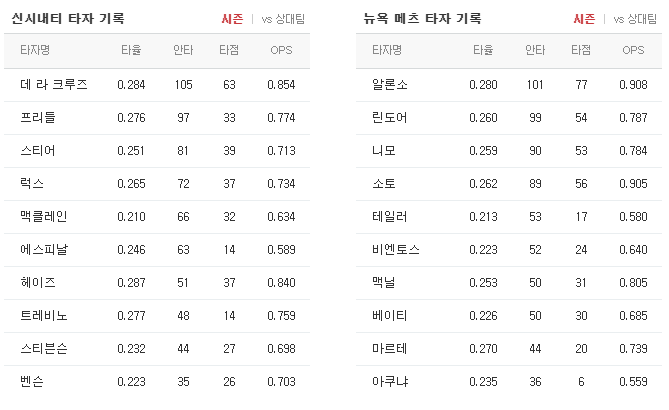Open player 비엔토스 entry
Viewport: 669px width, 410px height.
(x=396, y=250)
